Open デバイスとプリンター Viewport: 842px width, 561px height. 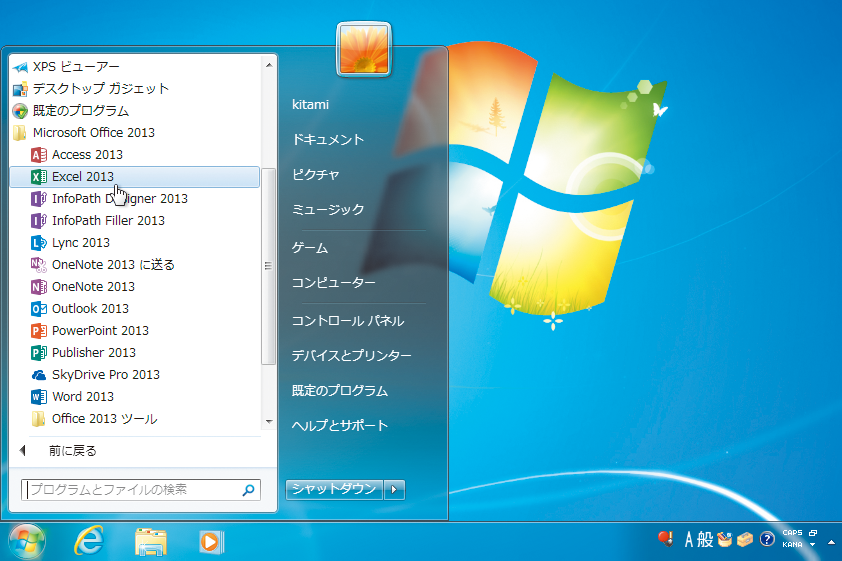pos(352,355)
